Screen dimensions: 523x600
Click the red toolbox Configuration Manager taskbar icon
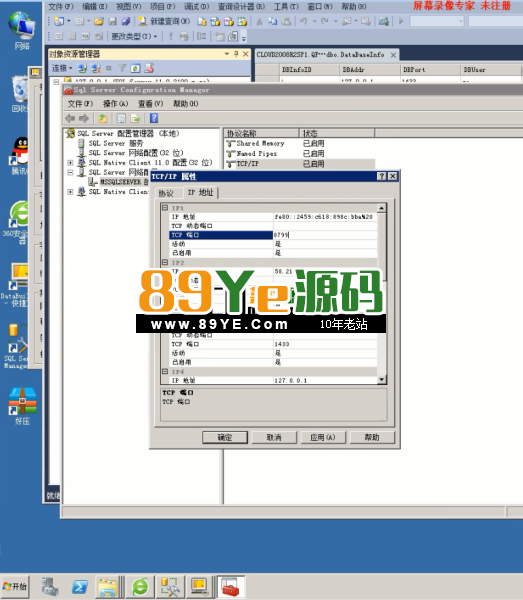(x=231, y=586)
